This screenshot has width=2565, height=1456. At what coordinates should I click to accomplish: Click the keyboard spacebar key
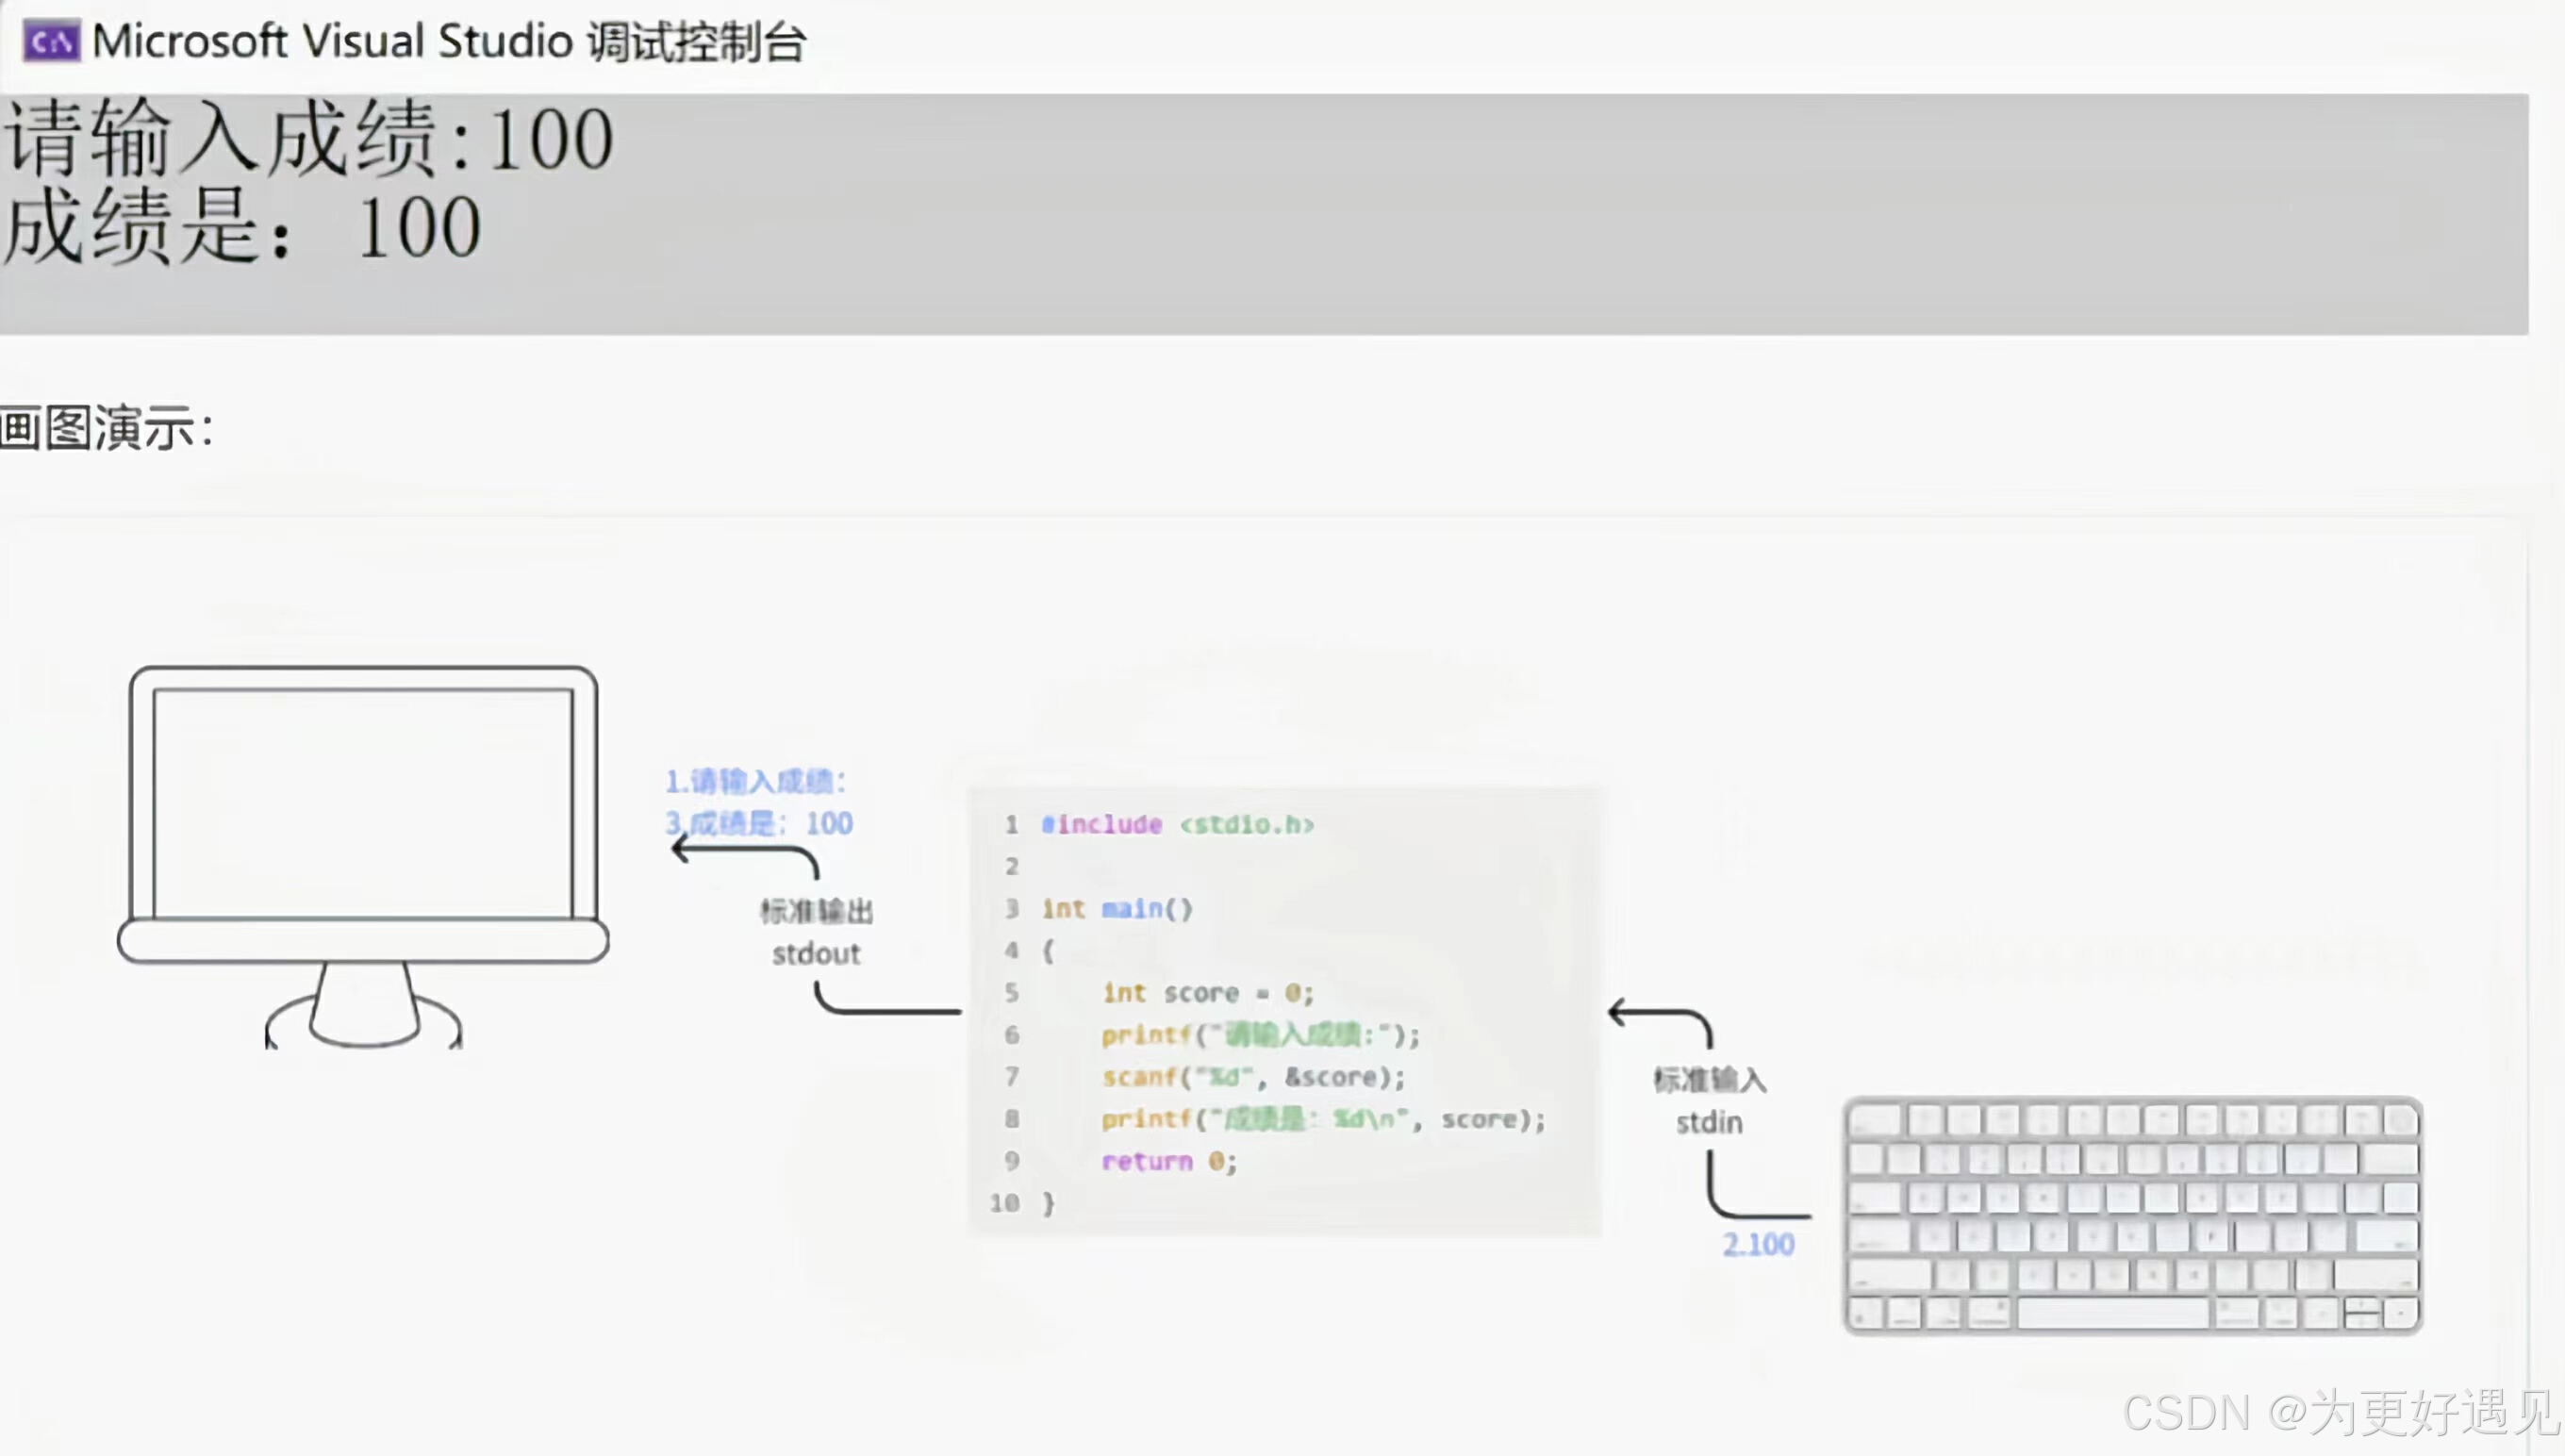pyautogui.click(x=2112, y=1313)
